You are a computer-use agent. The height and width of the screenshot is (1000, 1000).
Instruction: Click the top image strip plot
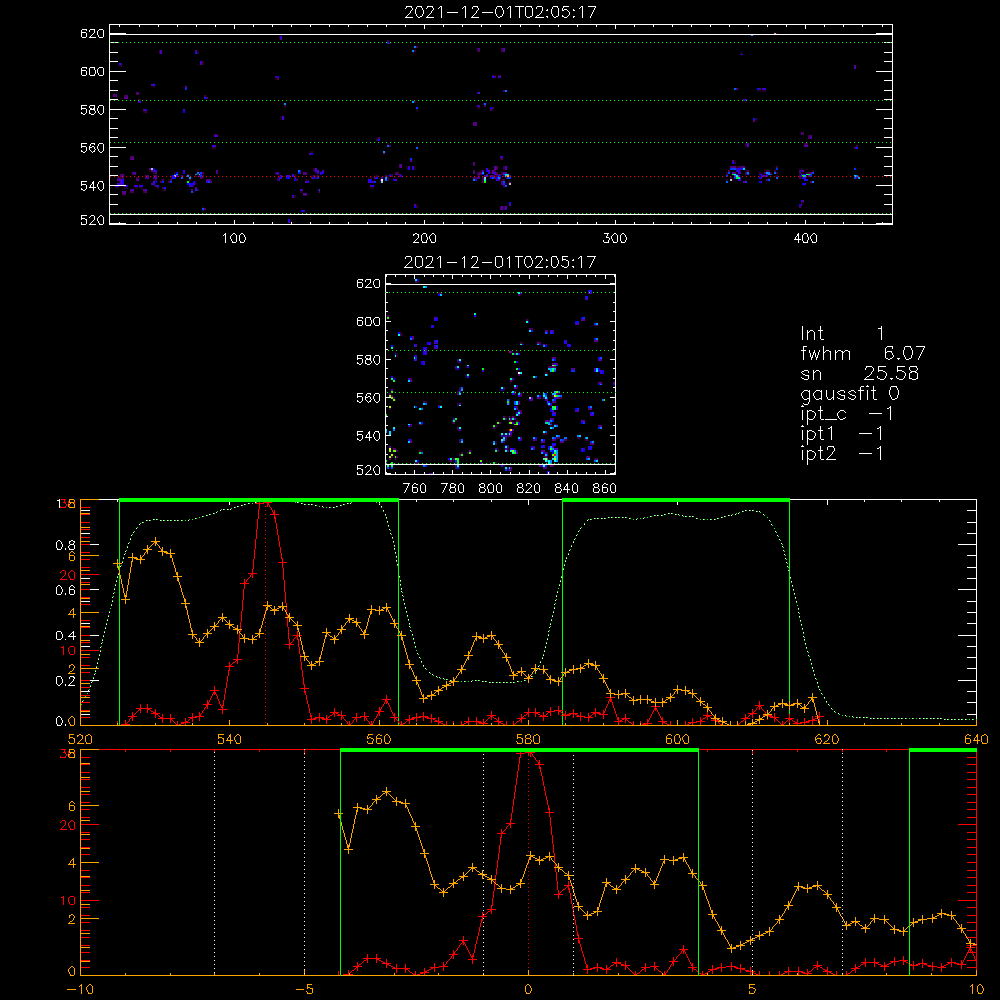click(501, 124)
